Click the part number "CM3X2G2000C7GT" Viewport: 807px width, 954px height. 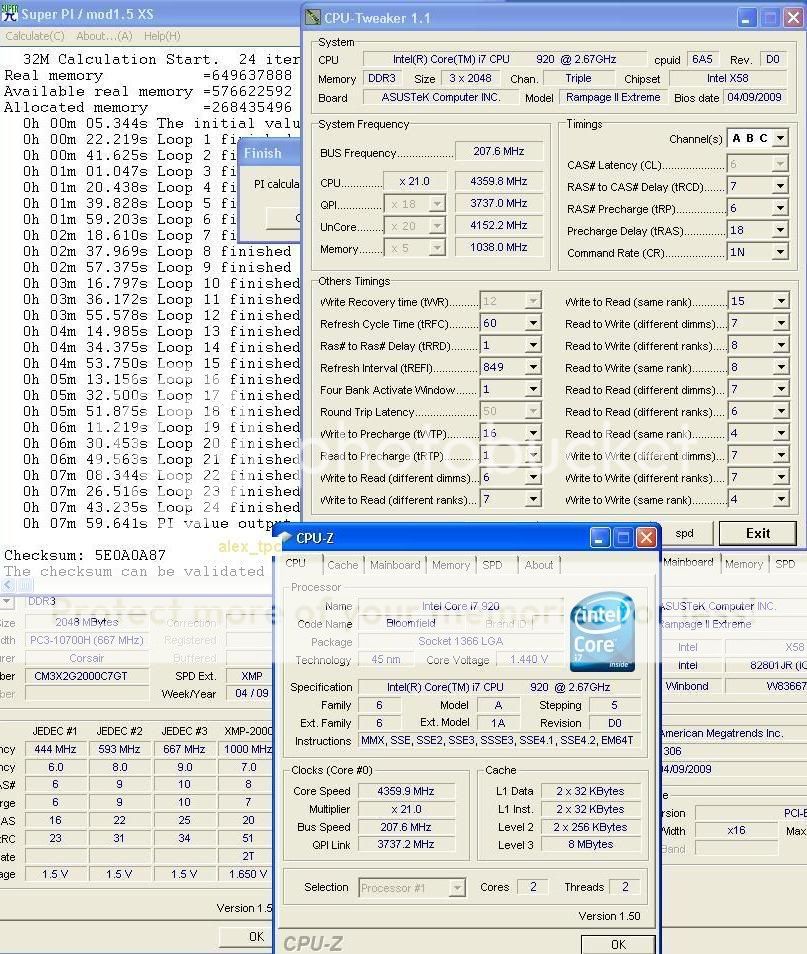(x=81, y=676)
